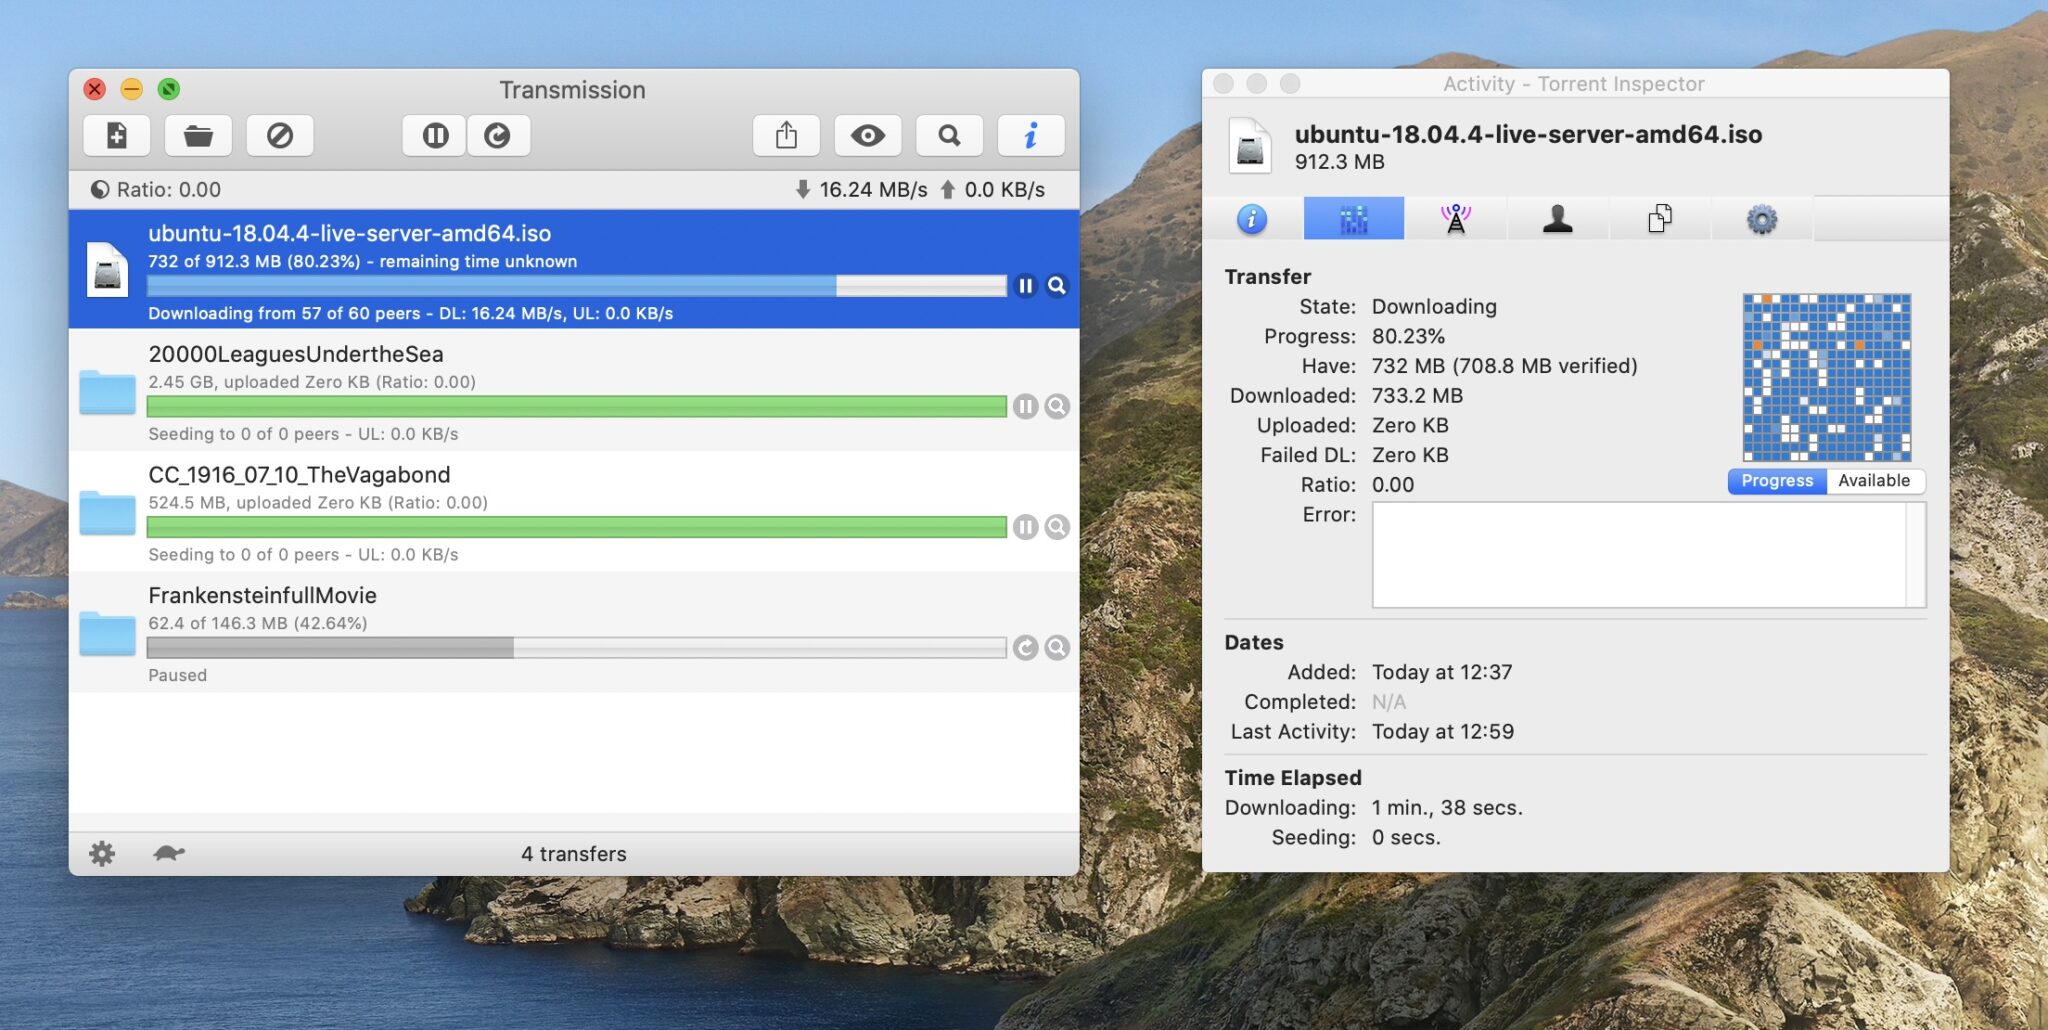This screenshot has height=1030, width=2048.
Task: Resume the paused FrankensteinfullMovie transfer
Action: pyautogui.click(x=1025, y=648)
